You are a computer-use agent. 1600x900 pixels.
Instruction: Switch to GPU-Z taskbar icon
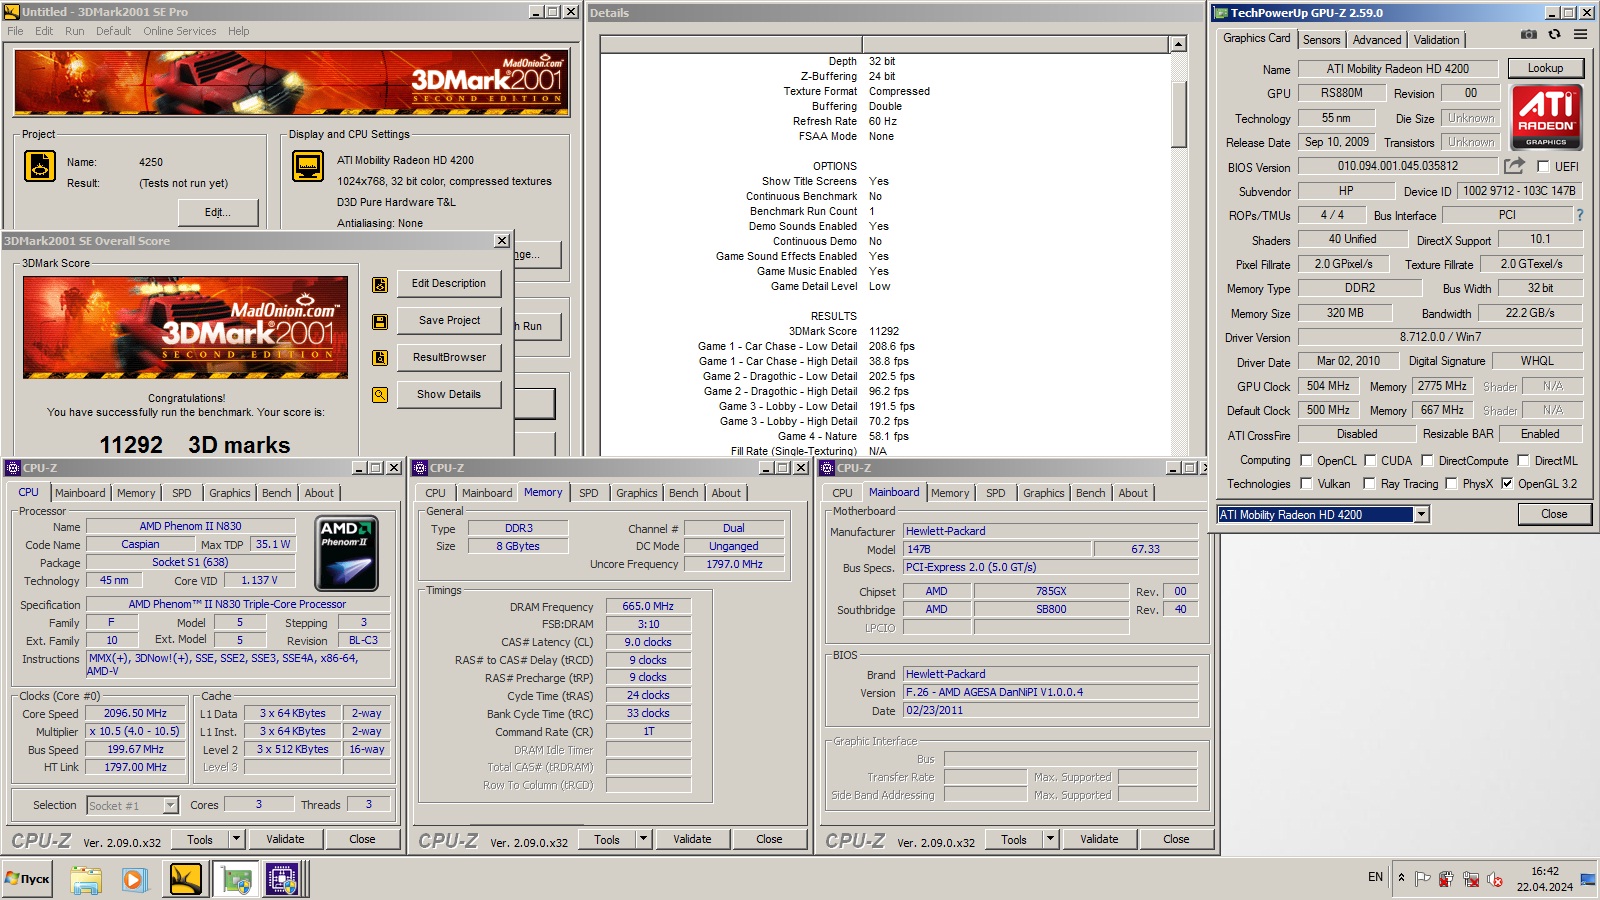point(237,879)
